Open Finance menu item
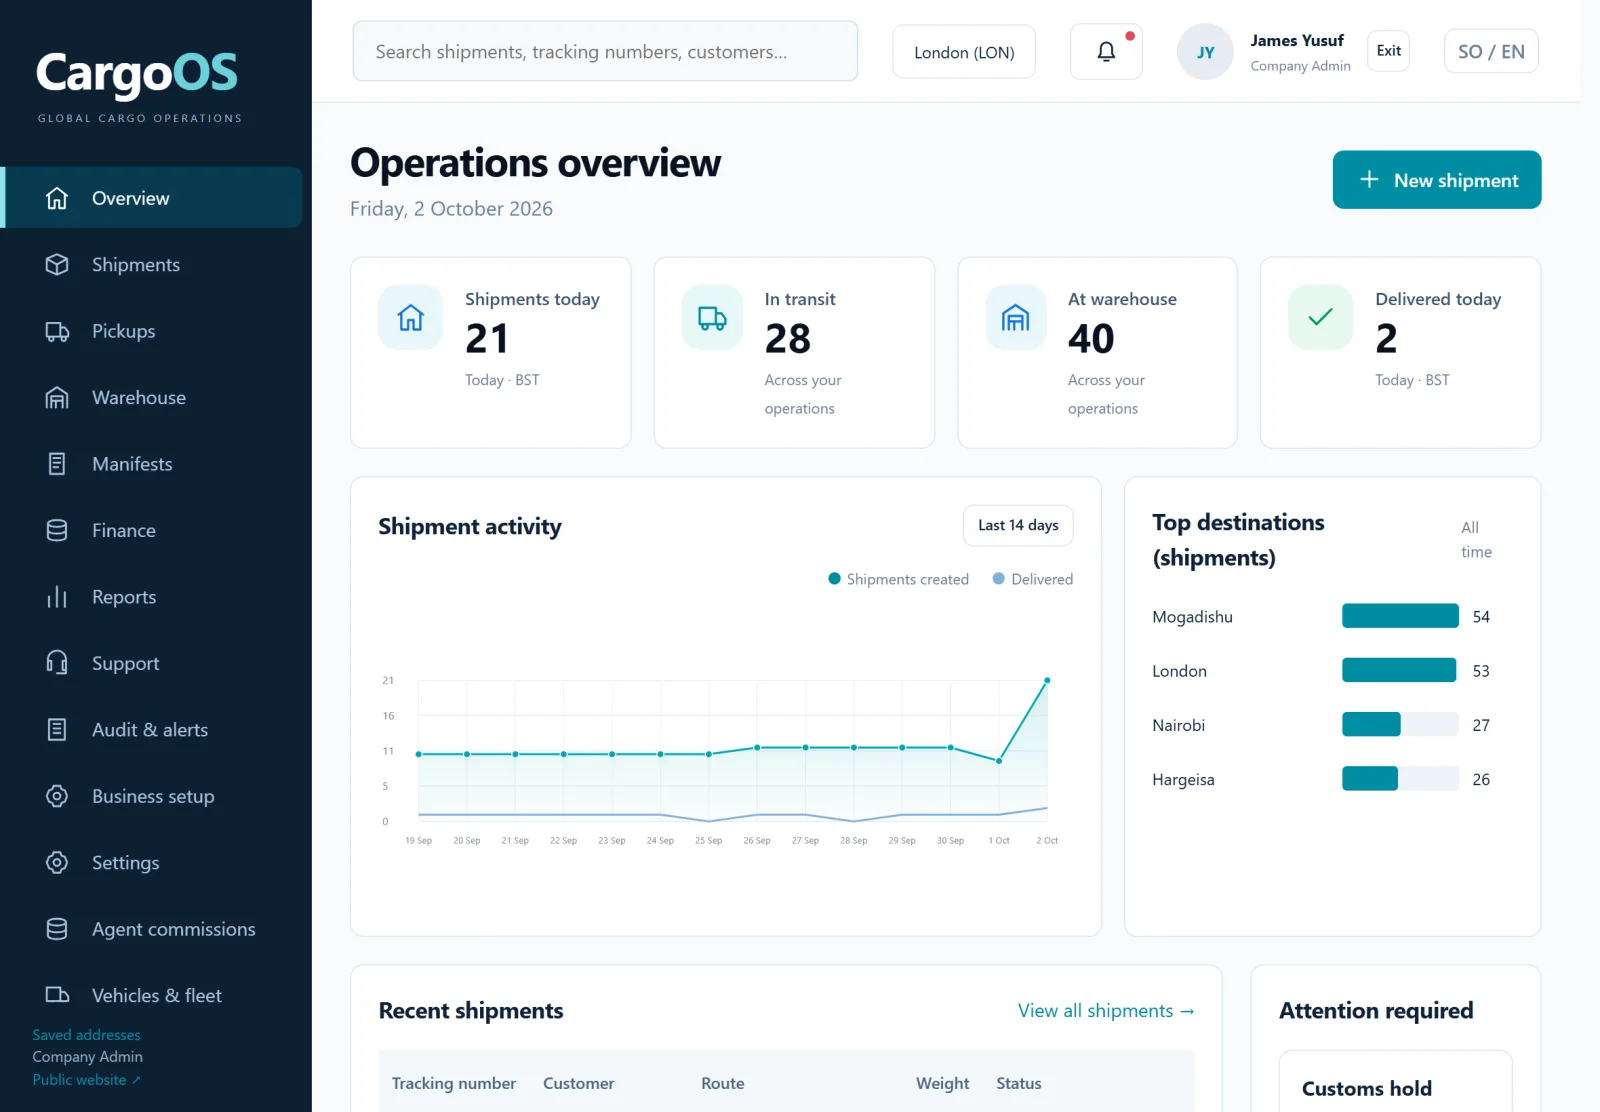1600x1112 pixels. click(154, 530)
